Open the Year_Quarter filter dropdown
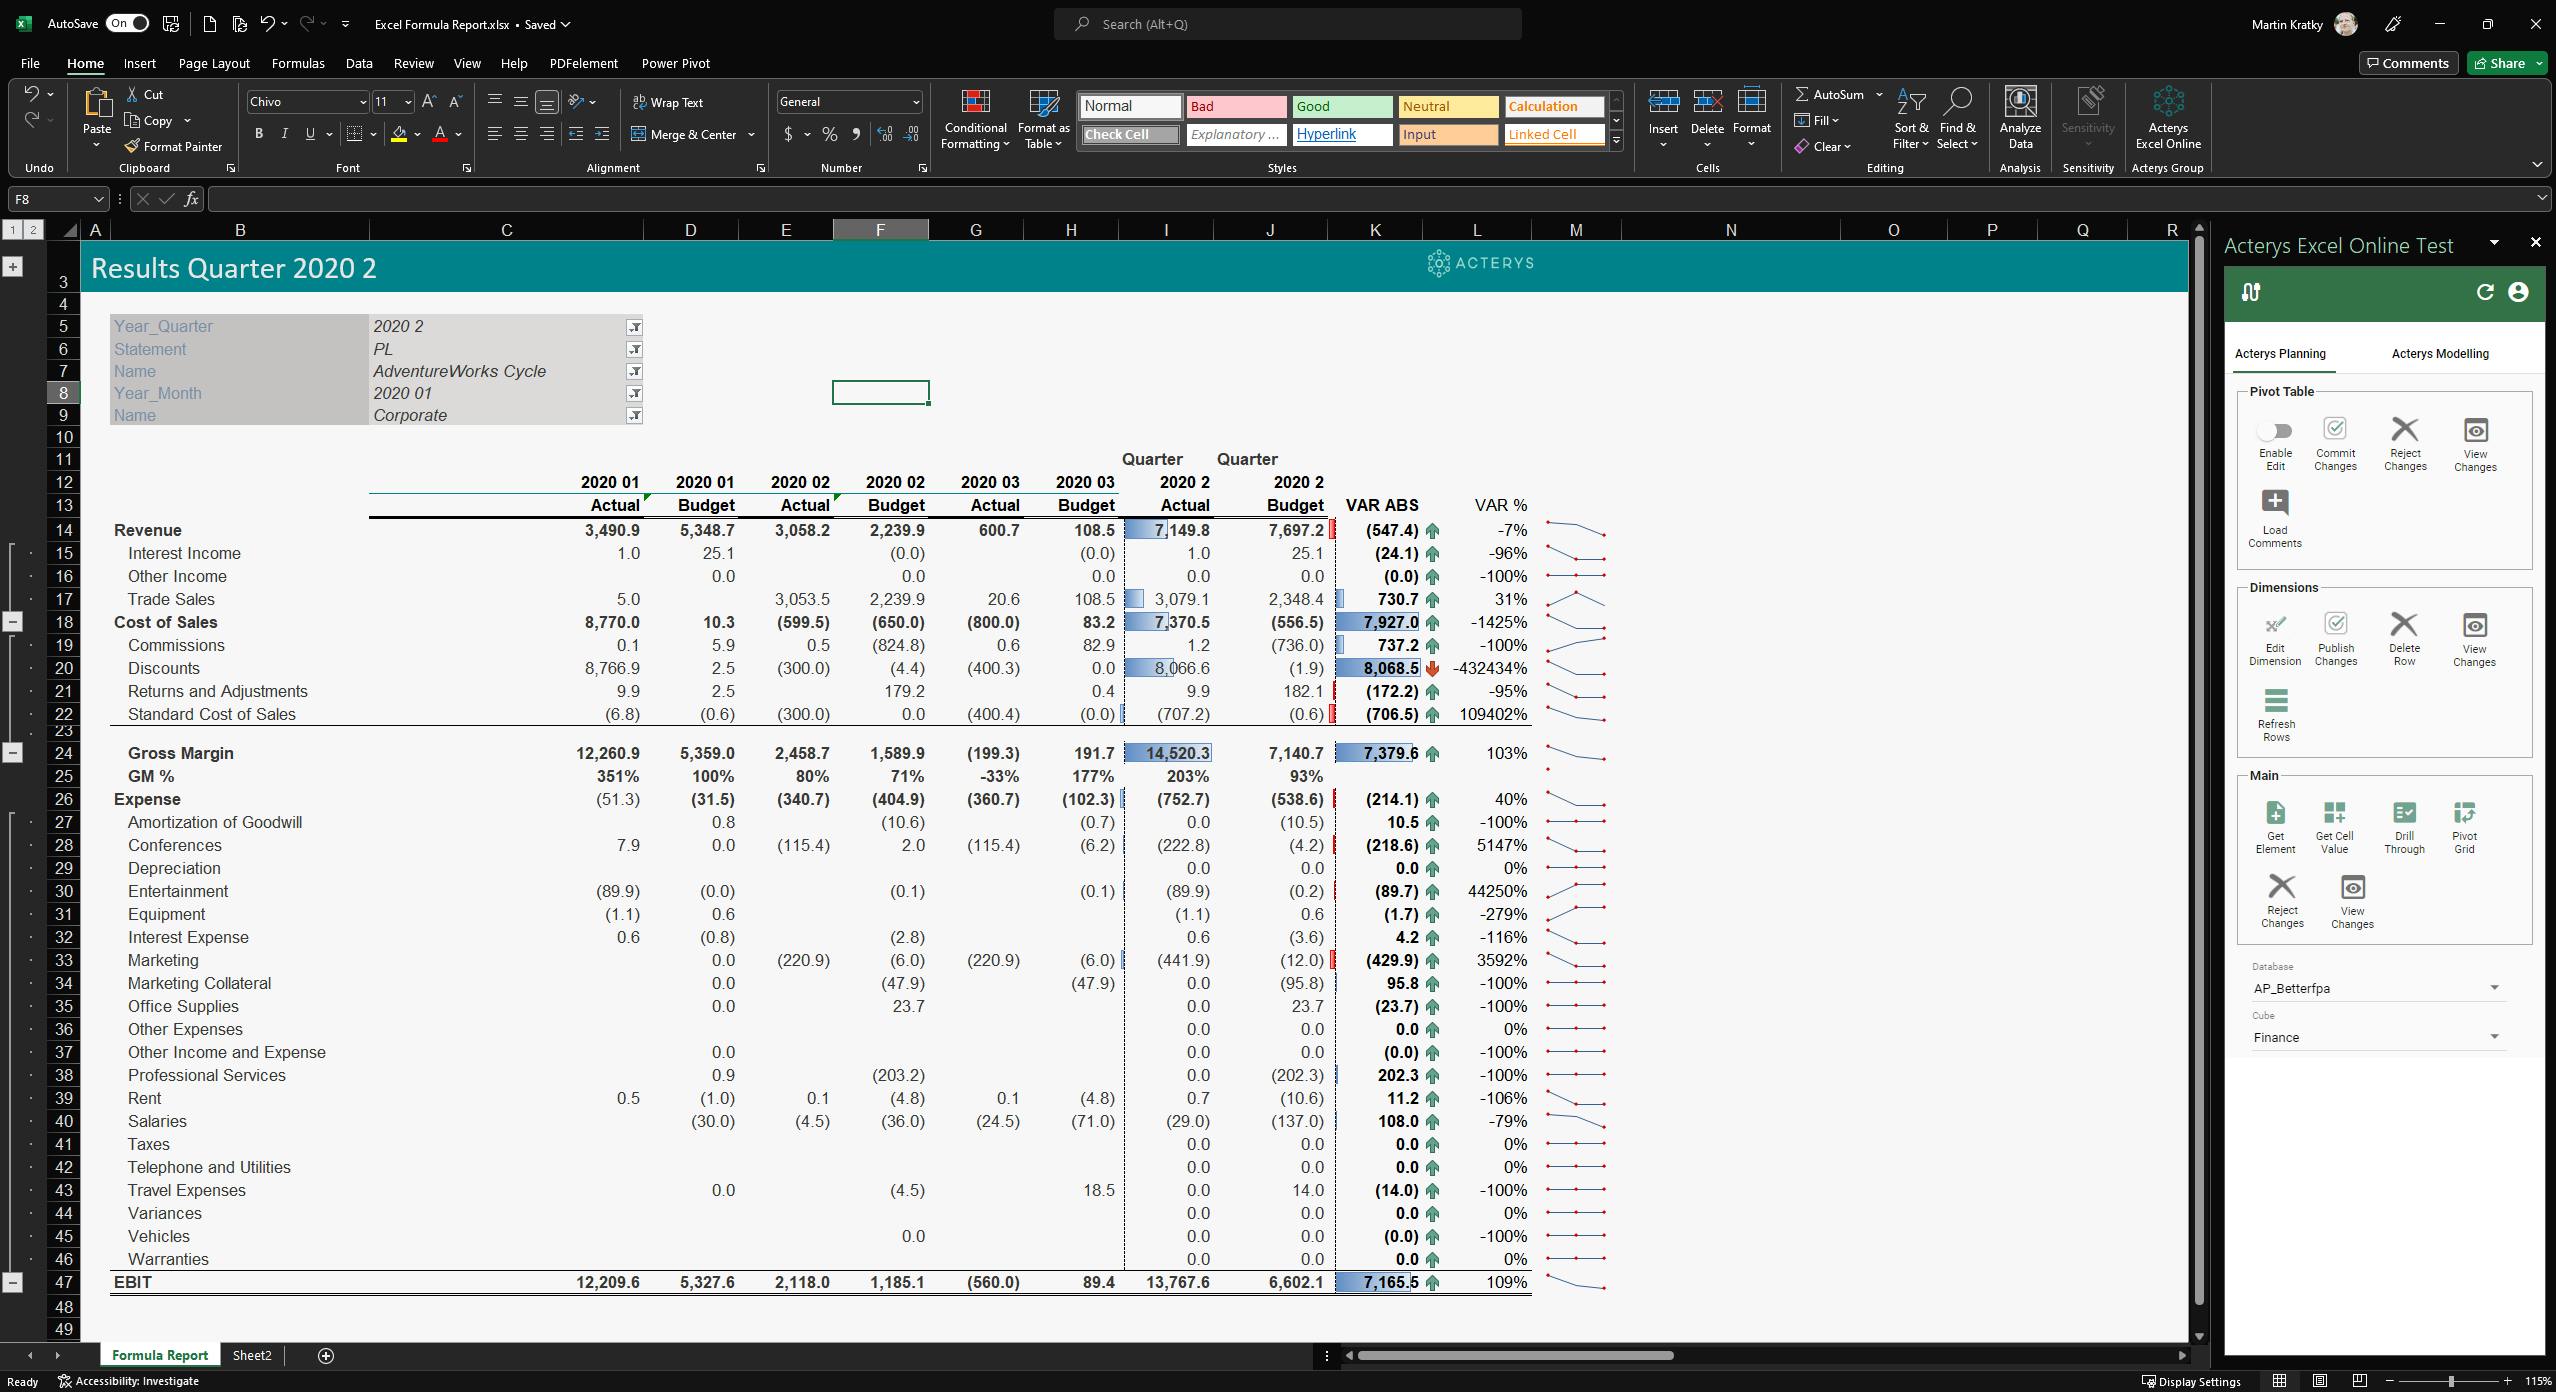 pyautogui.click(x=634, y=328)
